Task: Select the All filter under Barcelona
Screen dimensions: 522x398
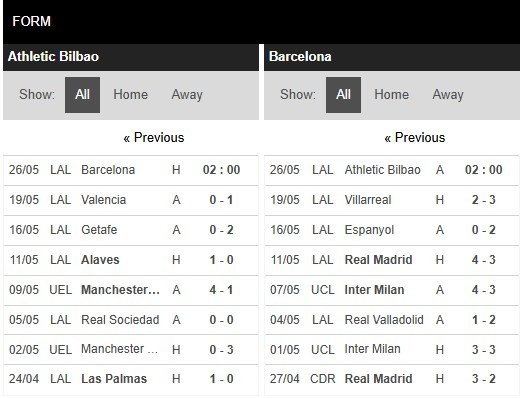Action: [x=343, y=95]
